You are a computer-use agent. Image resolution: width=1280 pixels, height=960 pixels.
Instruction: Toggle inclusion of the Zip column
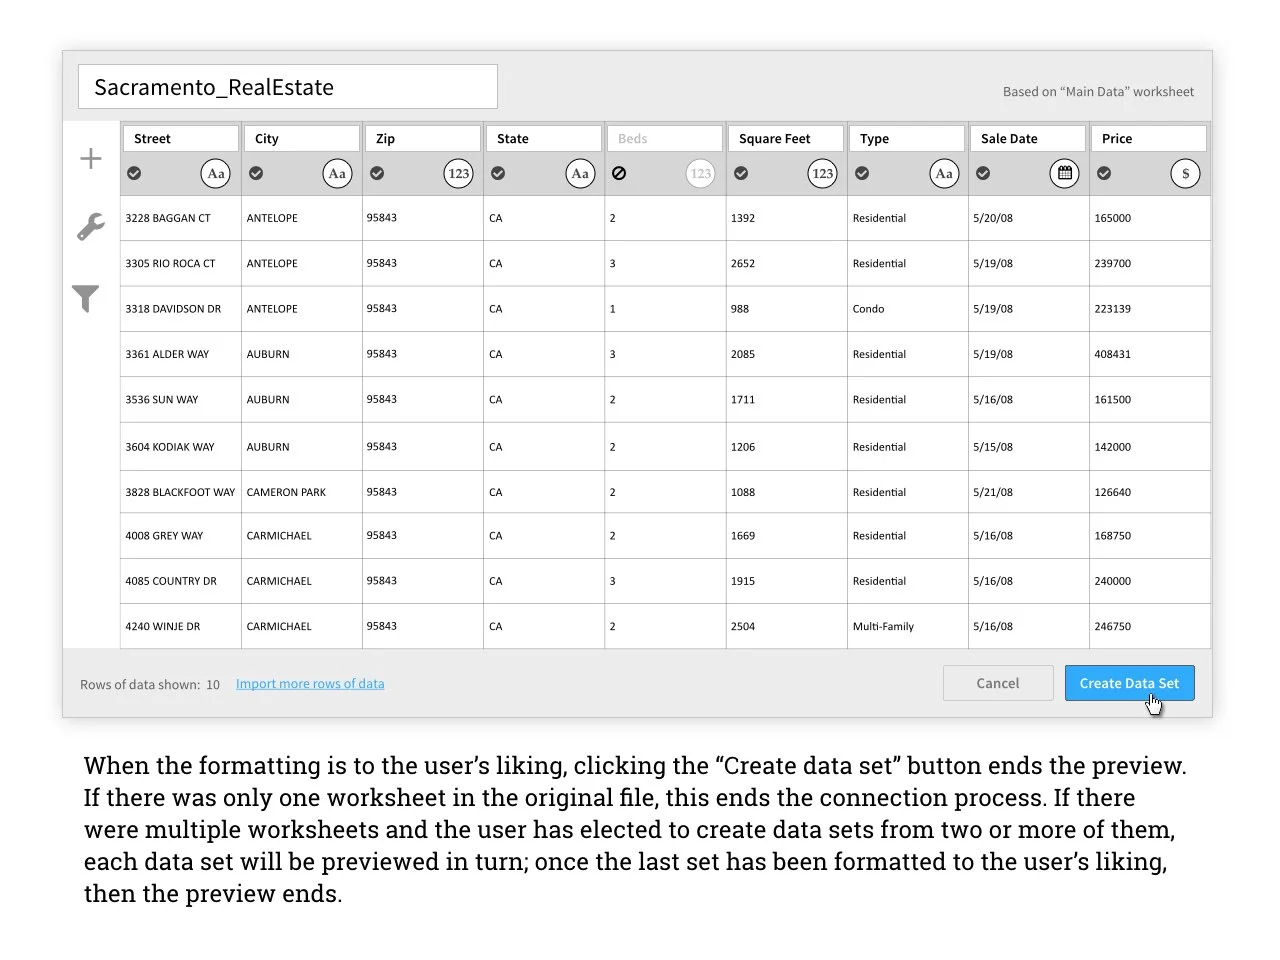pyautogui.click(x=377, y=174)
